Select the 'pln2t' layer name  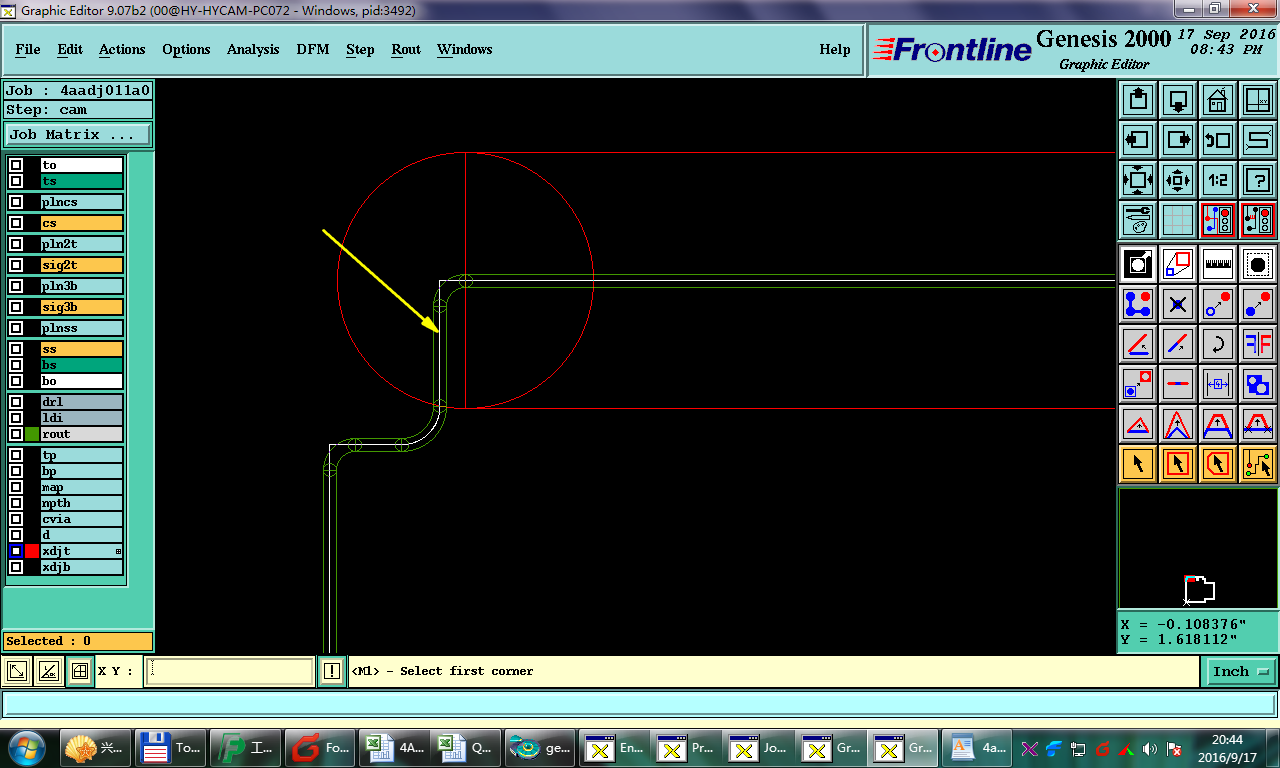[81, 244]
